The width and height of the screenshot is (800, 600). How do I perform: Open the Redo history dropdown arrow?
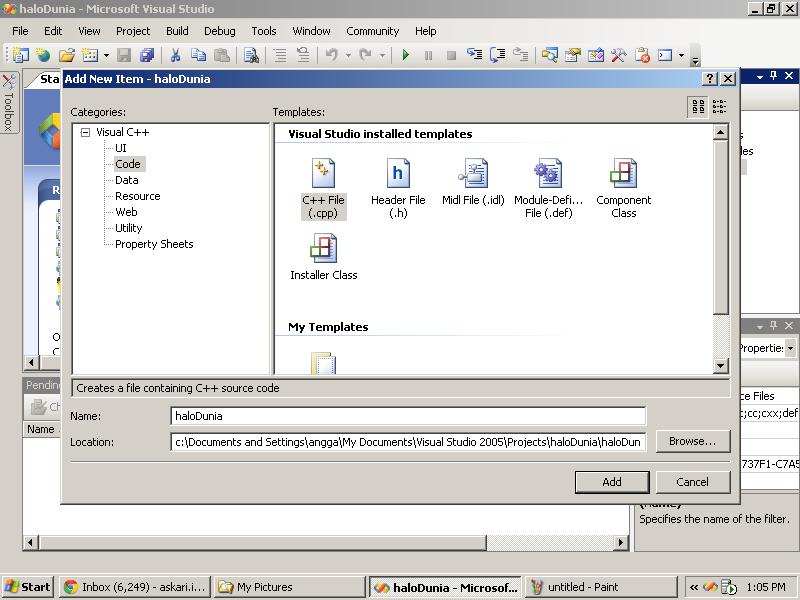pyautogui.click(x=382, y=55)
